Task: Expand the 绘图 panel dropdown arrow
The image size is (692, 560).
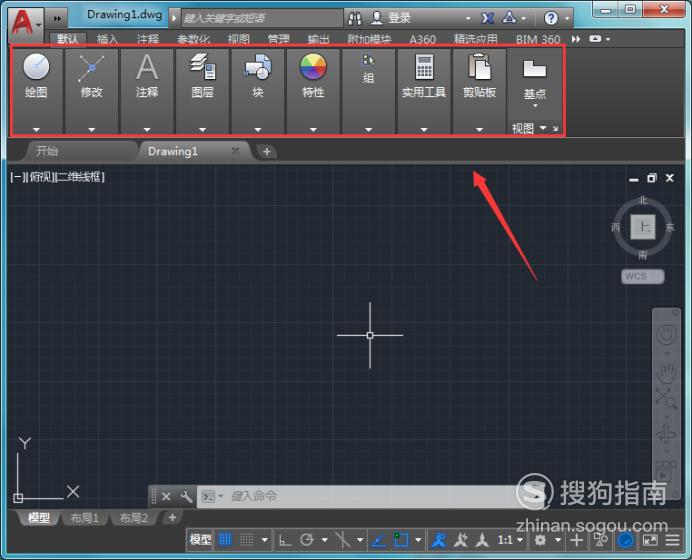Action: tap(36, 130)
